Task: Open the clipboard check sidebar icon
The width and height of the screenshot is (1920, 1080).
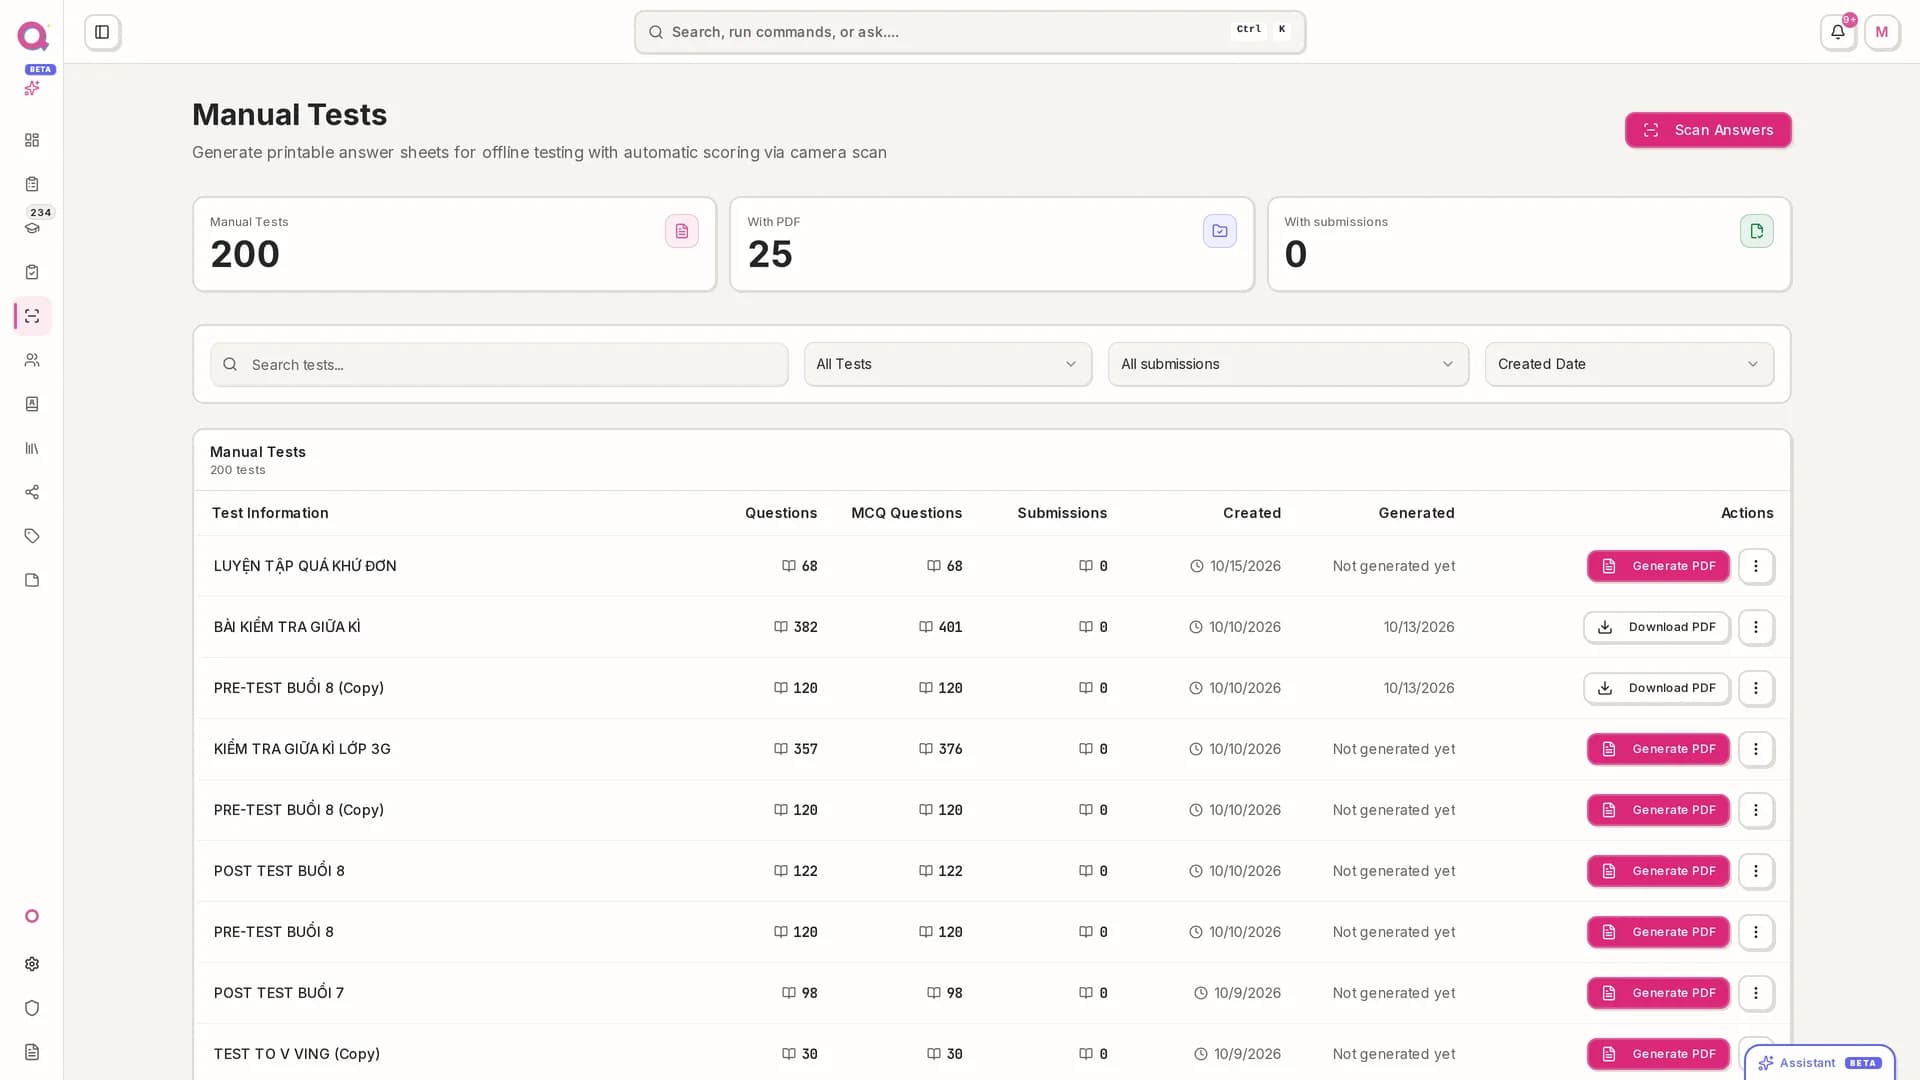Action: (x=32, y=272)
